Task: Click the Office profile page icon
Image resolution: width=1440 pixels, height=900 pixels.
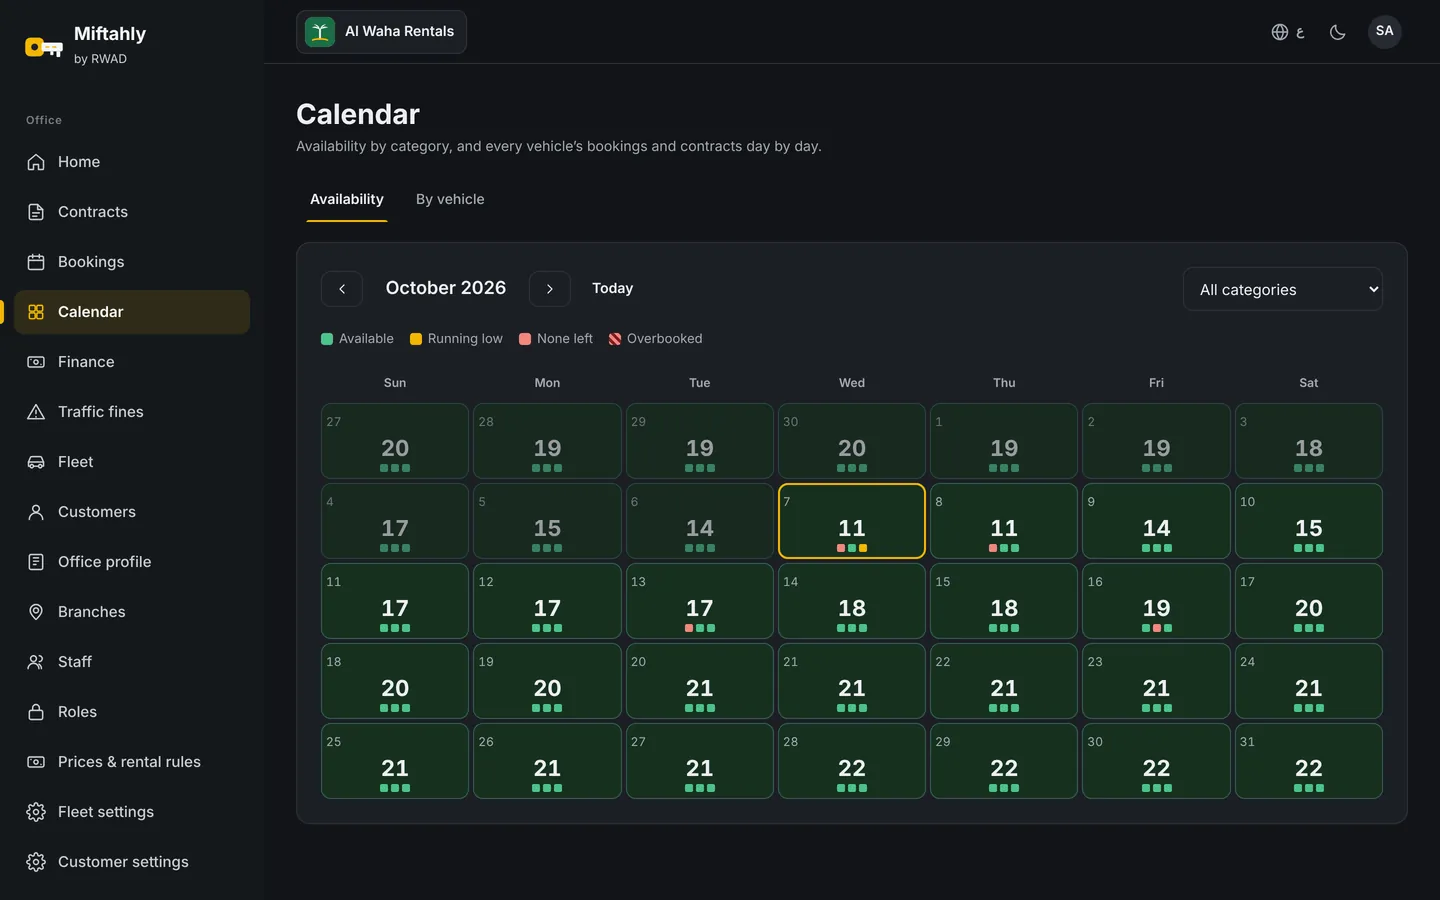Action: [x=36, y=562]
